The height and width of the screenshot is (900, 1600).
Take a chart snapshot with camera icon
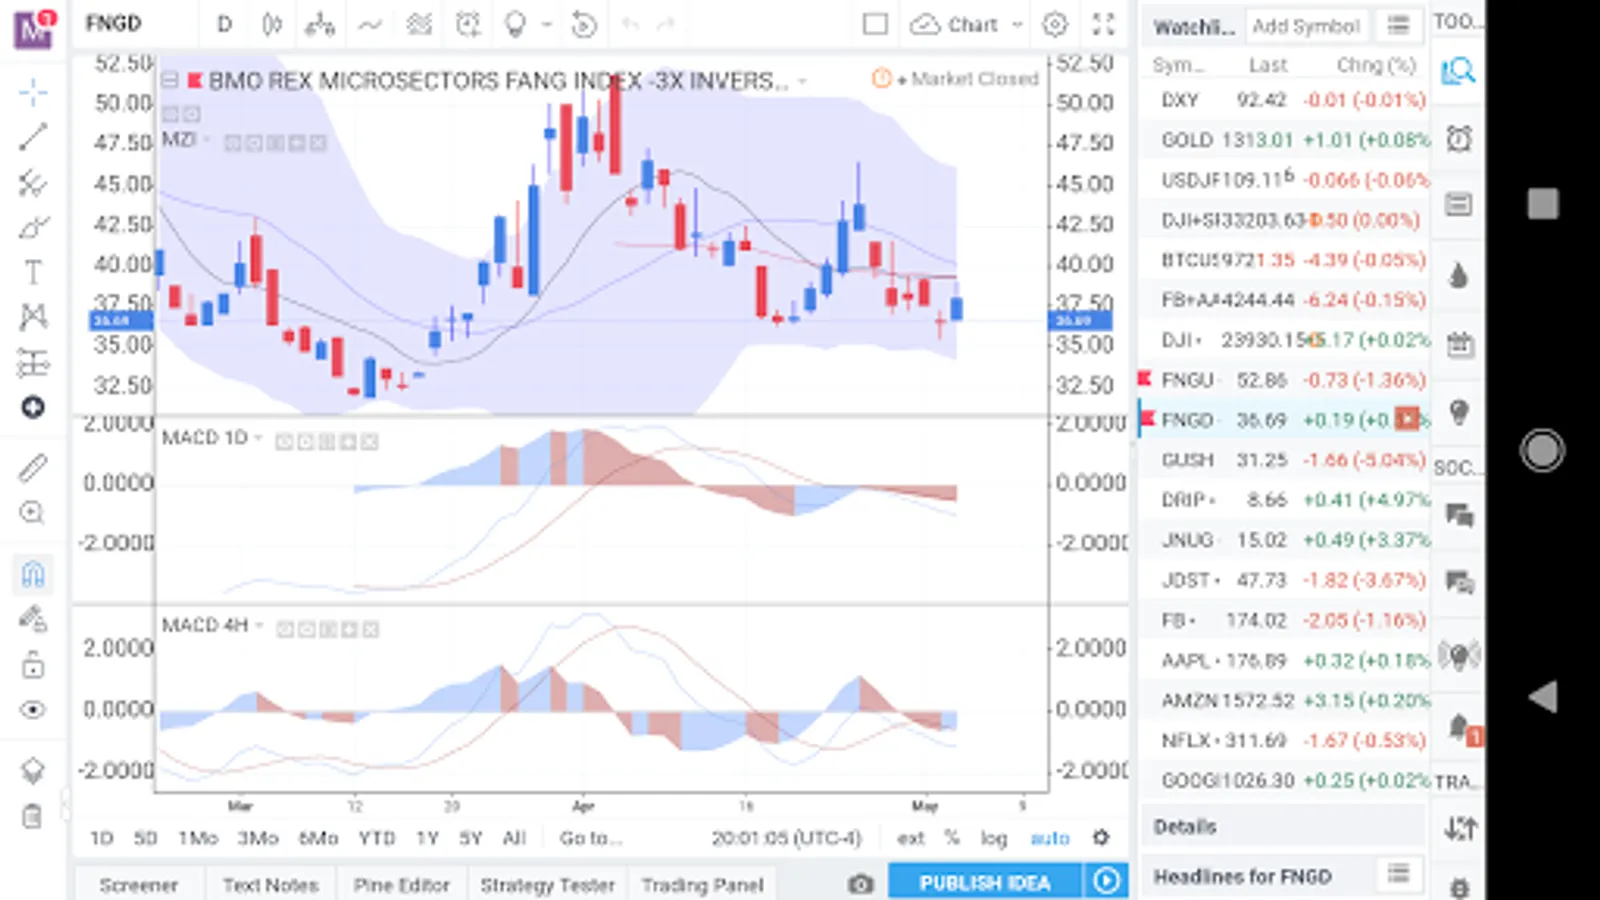click(860, 883)
